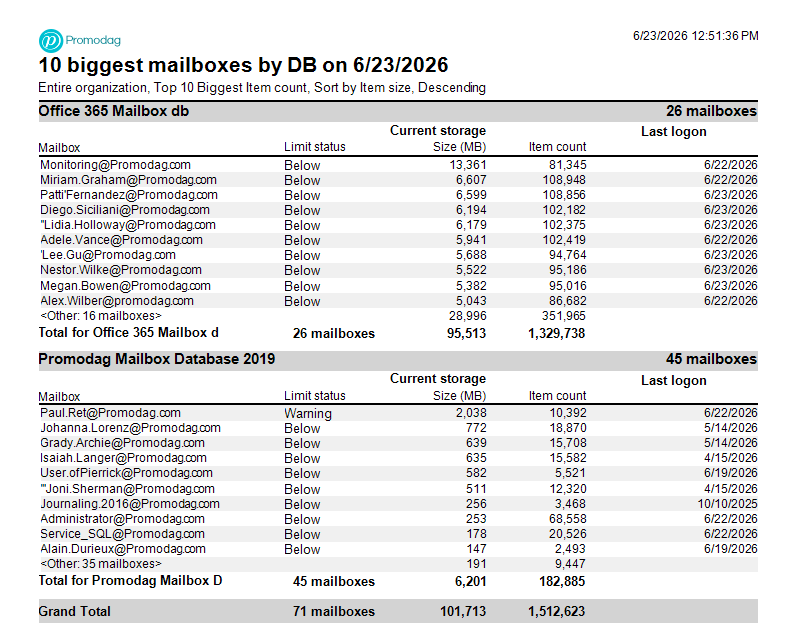Click the '26 mailboxes' header count
This screenshot has height=633, width=788.
point(711,111)
